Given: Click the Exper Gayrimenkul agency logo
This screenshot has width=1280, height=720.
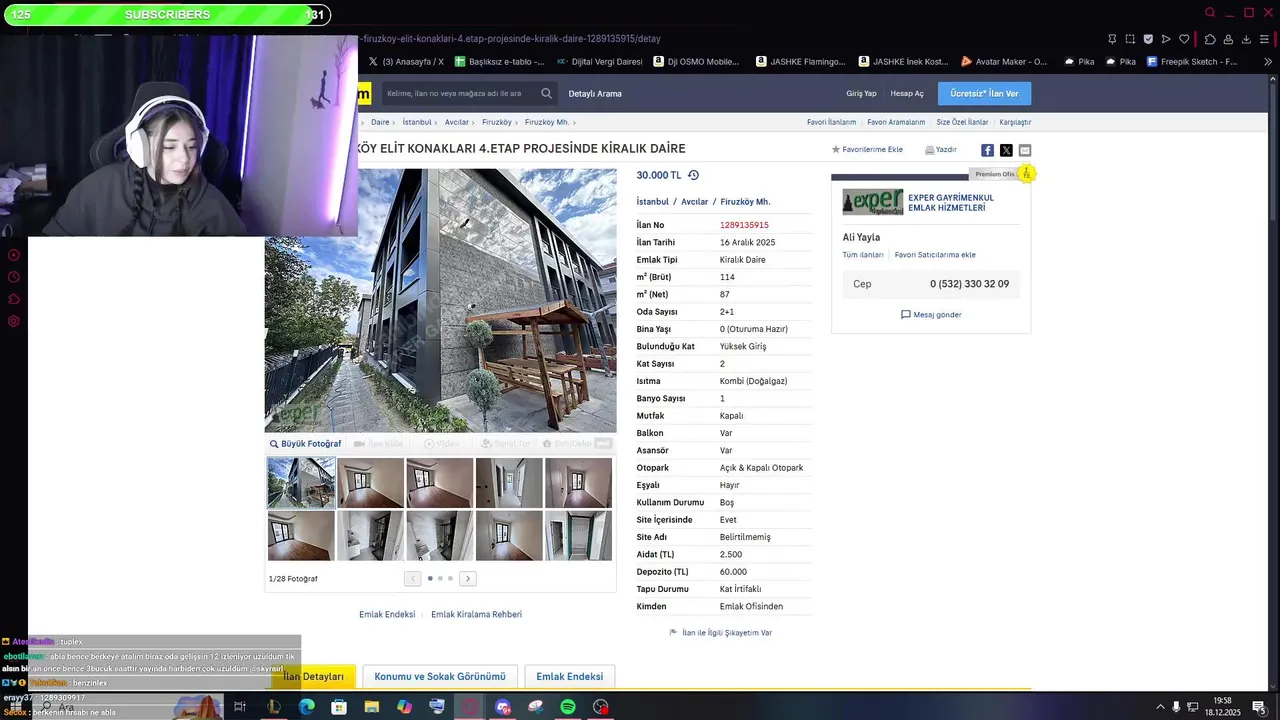Looking at the screenshot, I should tap(872, 202).
